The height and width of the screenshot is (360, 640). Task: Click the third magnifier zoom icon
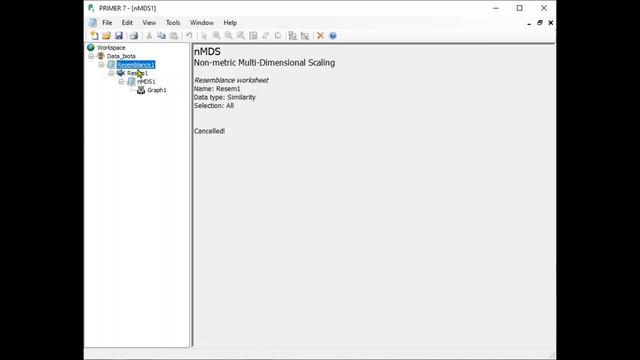[x=241, y=36]
